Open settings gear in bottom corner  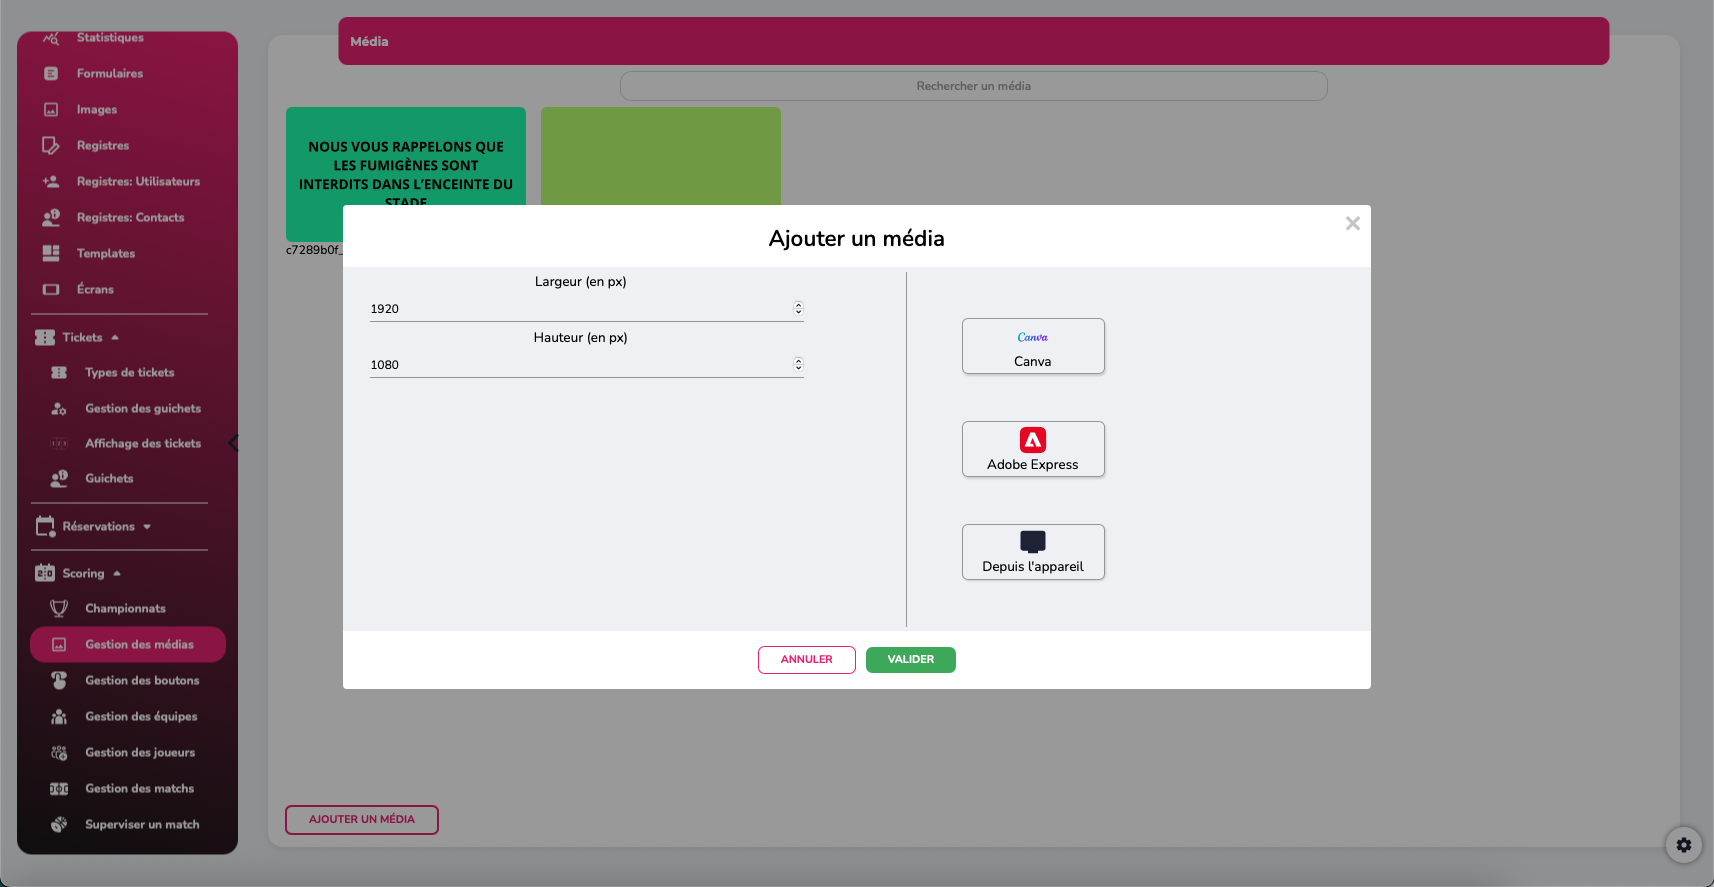[x=1684, y=845]
